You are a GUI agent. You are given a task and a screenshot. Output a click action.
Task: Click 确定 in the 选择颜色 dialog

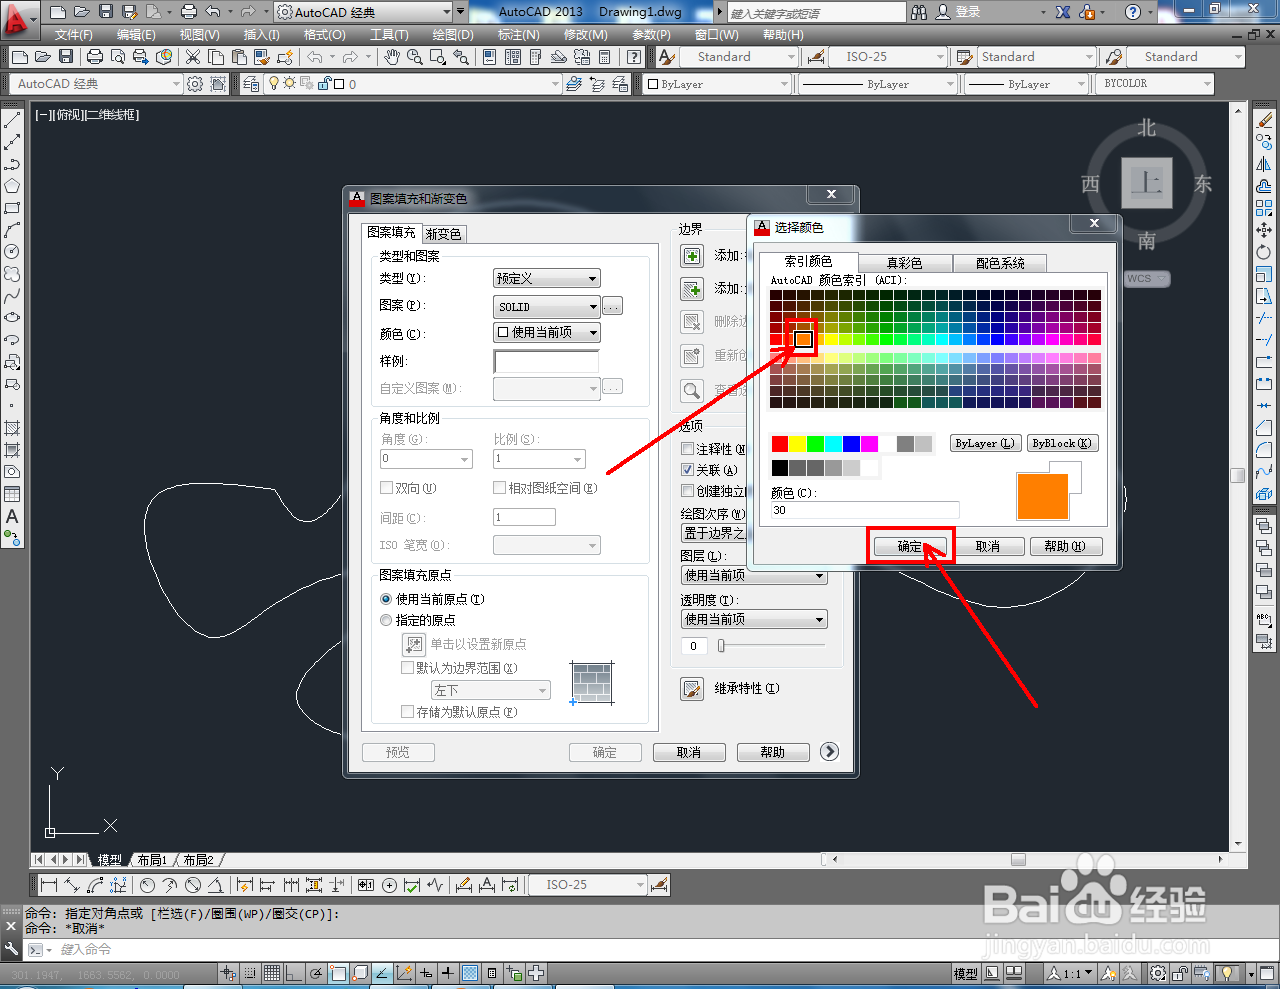pos(910,546)
